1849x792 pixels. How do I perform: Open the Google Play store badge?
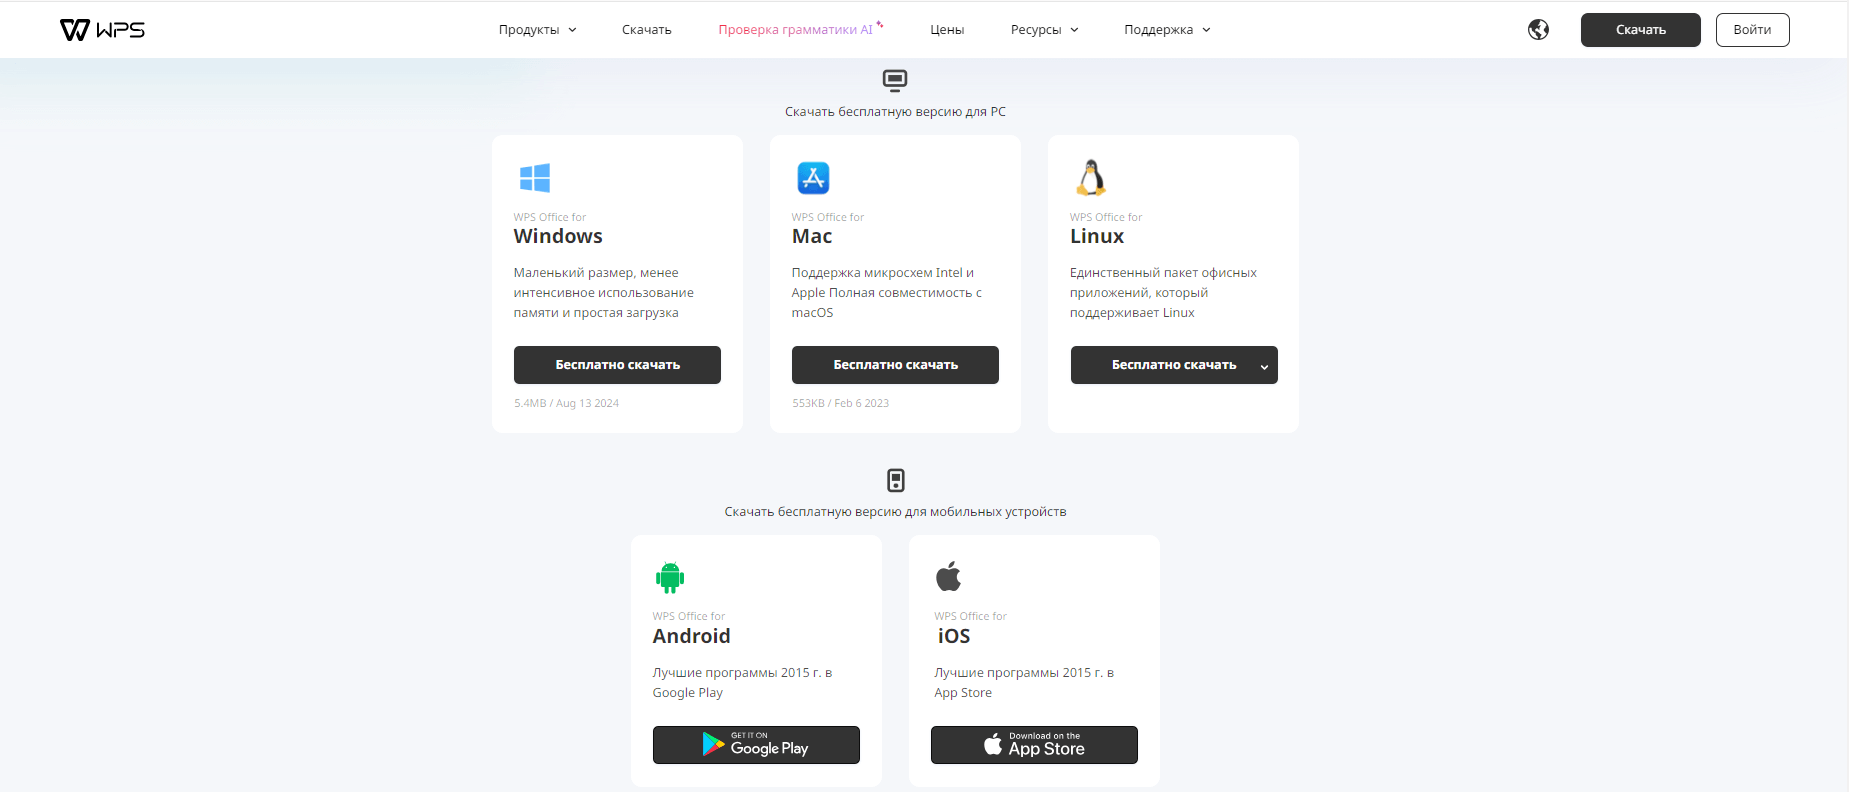756,745
